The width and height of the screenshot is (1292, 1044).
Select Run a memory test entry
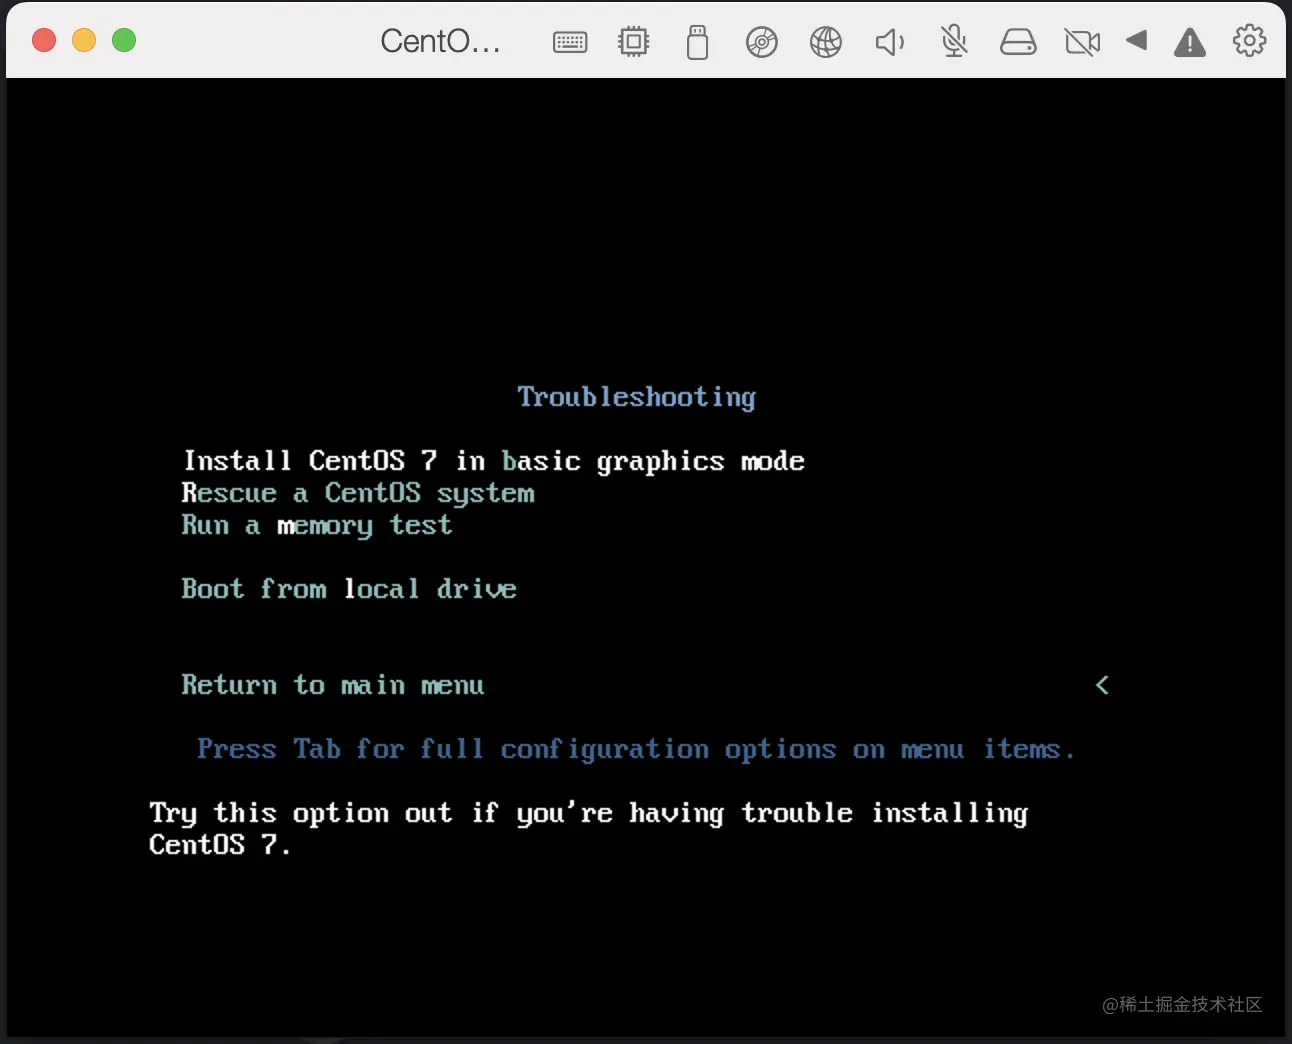click(x=316, y=525)
